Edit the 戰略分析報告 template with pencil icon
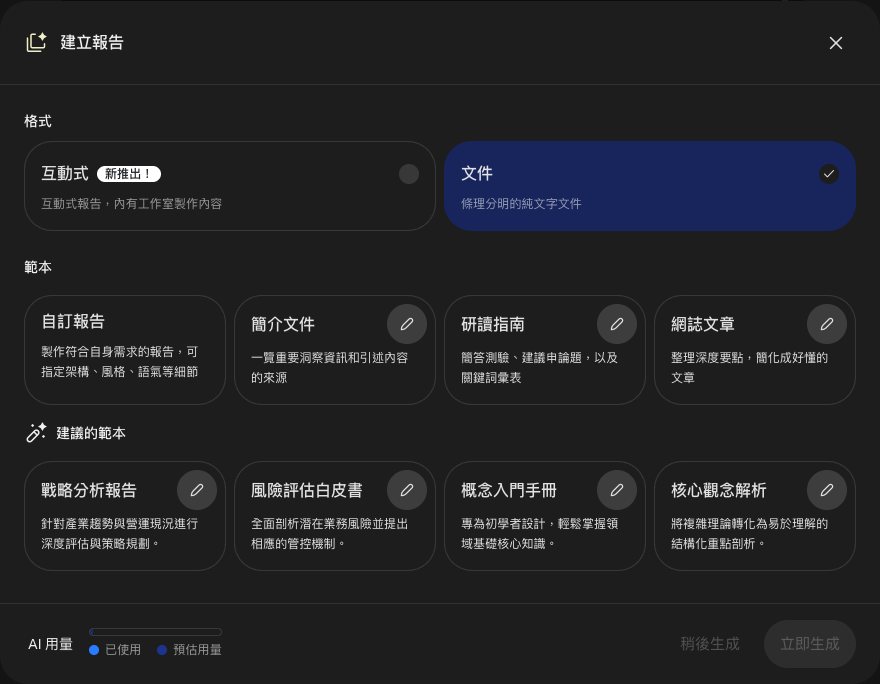 pyautogui.click(x=197, y=490)
